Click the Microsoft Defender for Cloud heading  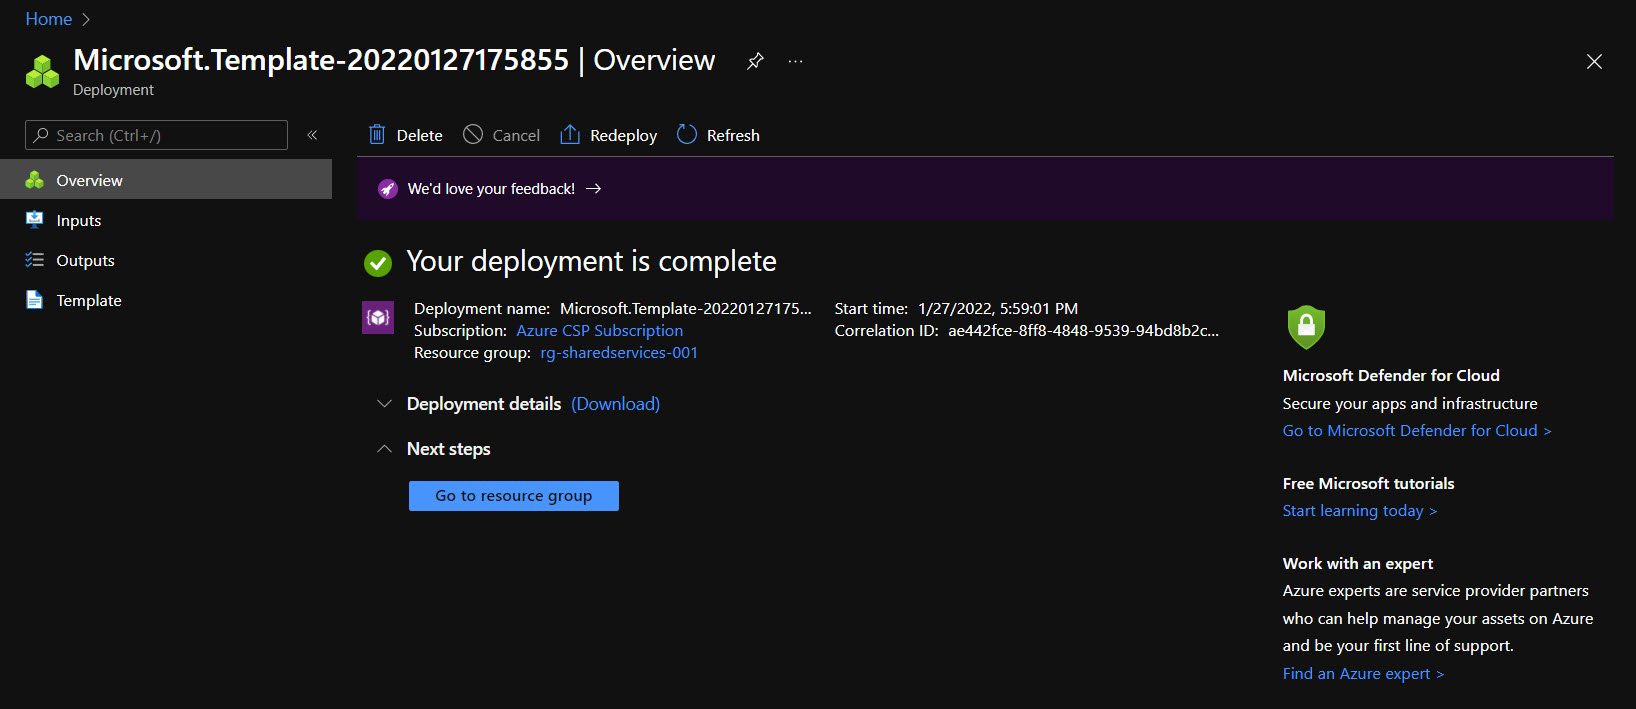coord(1391,376)
